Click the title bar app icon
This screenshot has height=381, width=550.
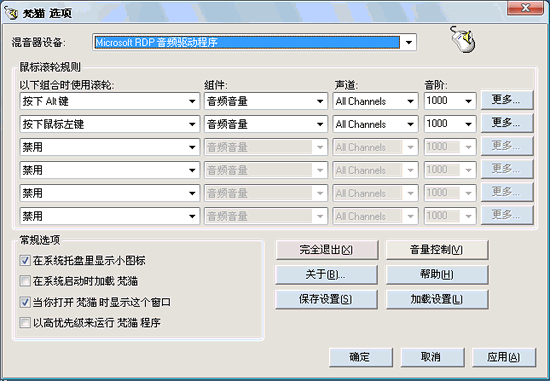pos(11,13)
